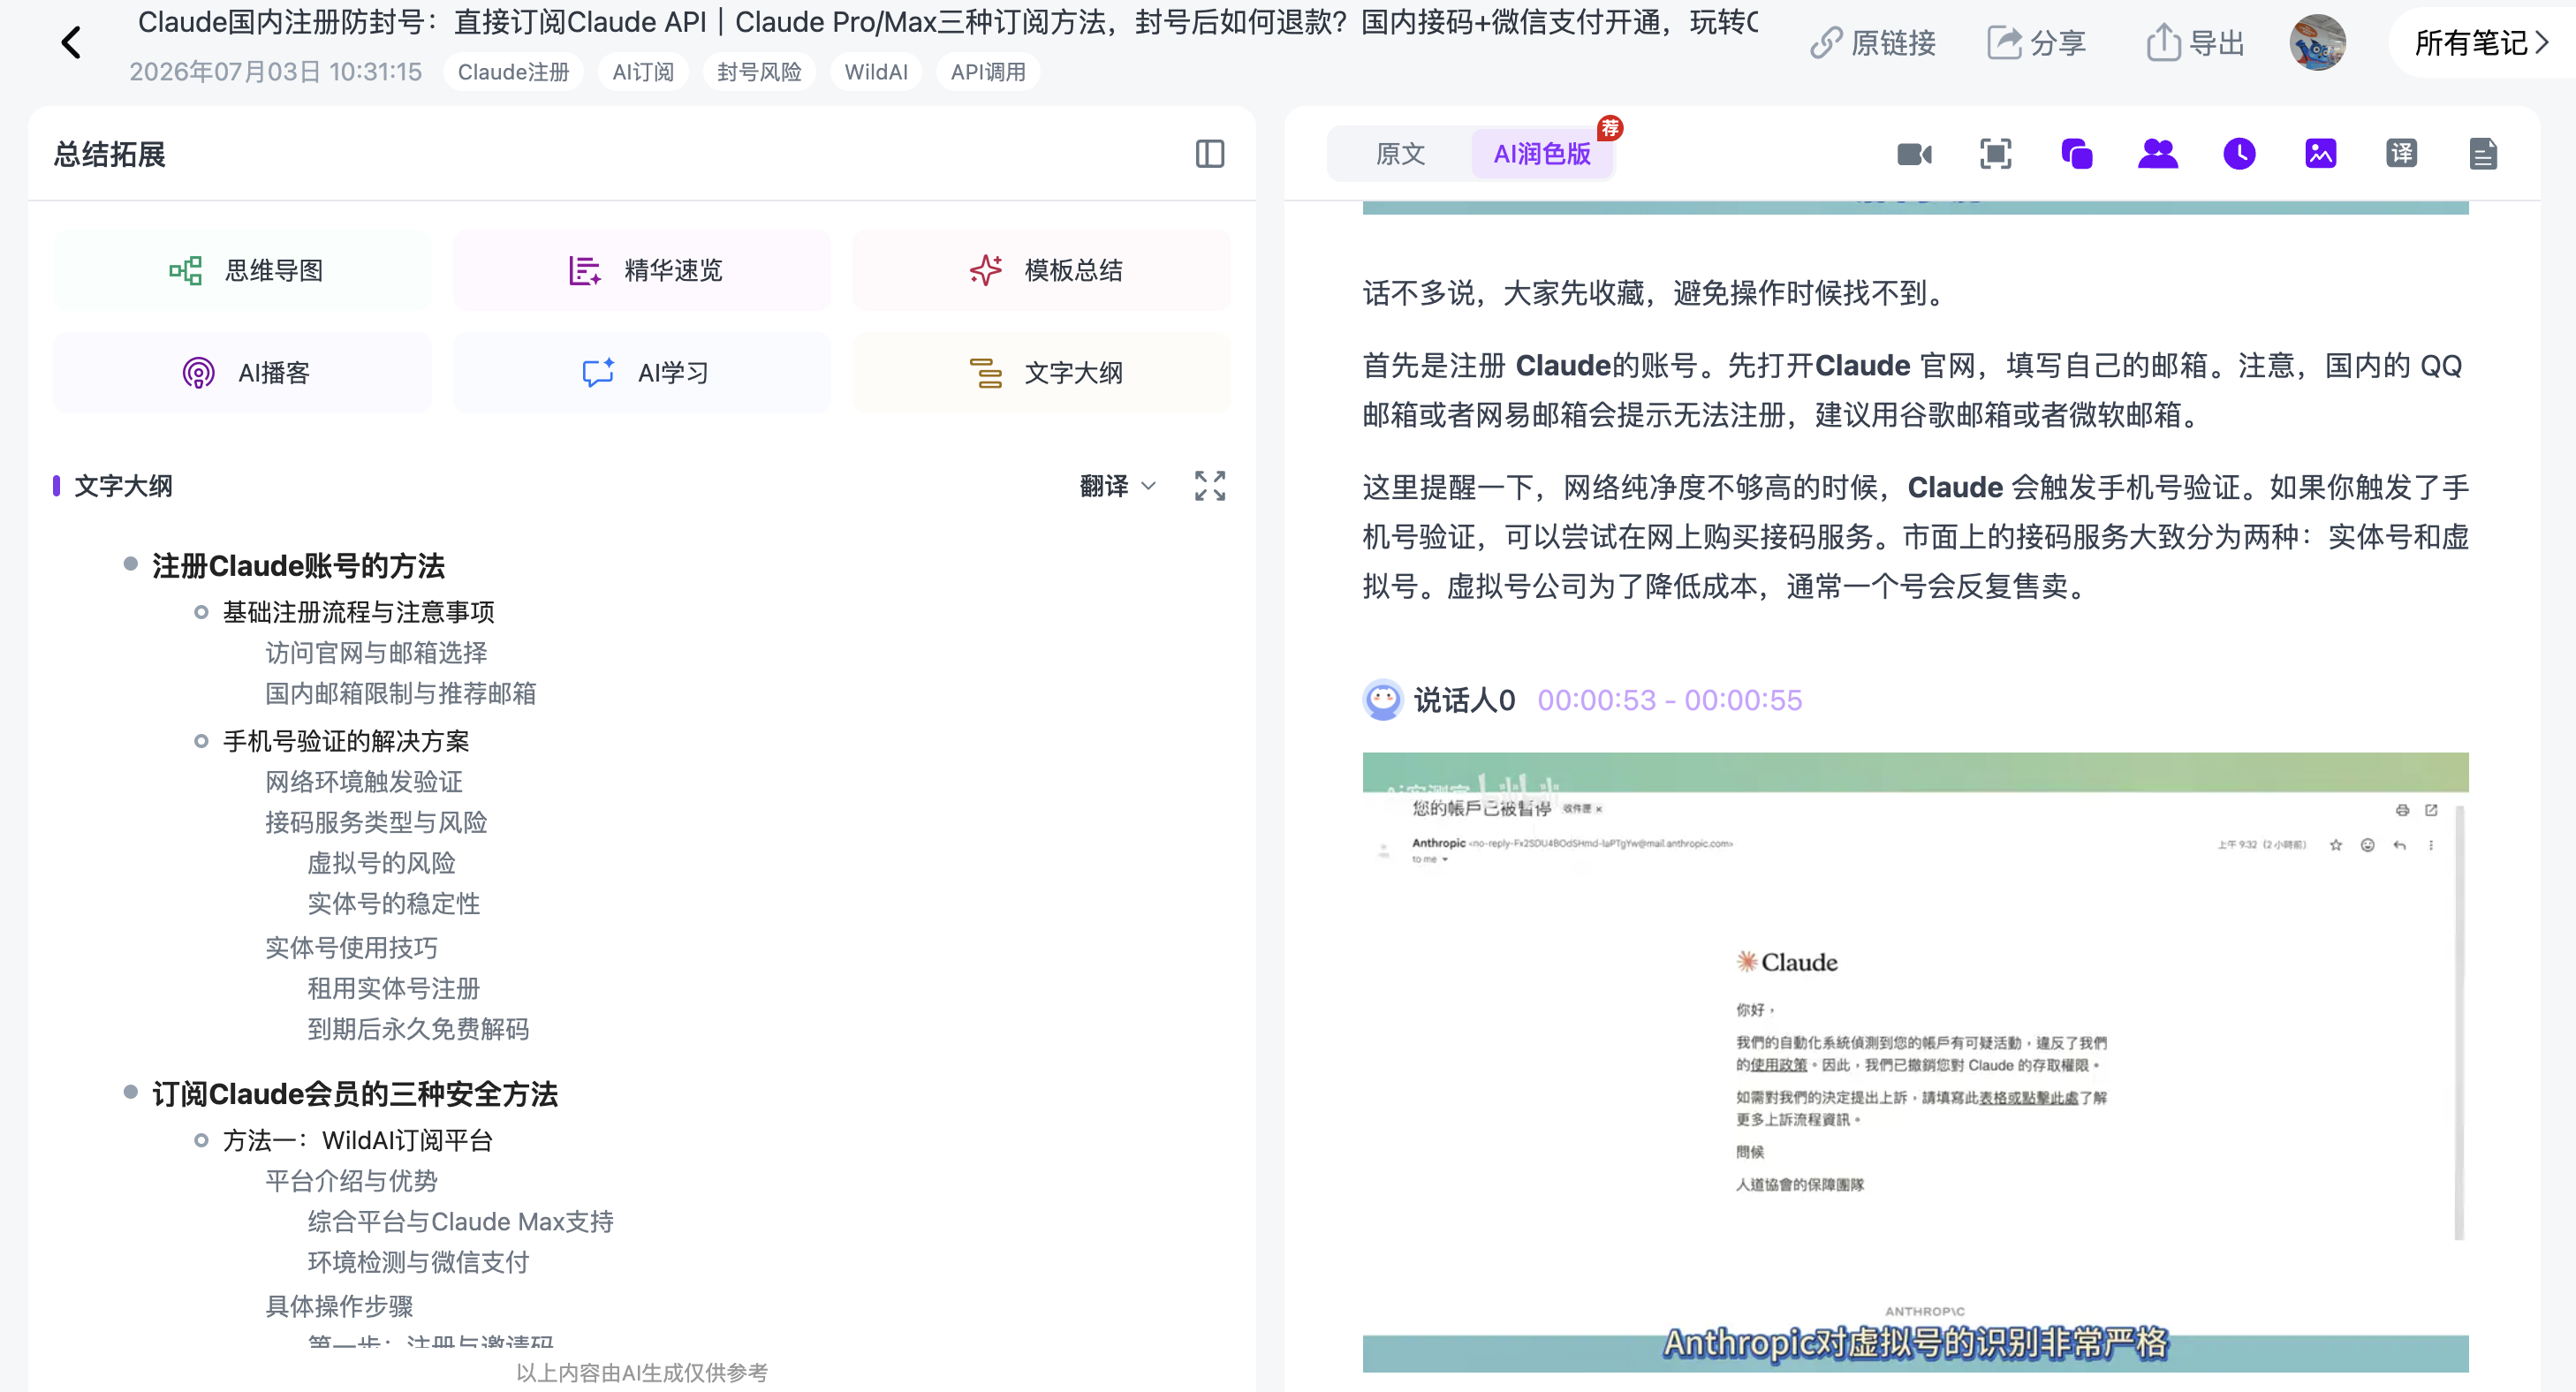Select the WildAI tag
This screenshot has width=2576, height=1392.
tap(876, 72)
